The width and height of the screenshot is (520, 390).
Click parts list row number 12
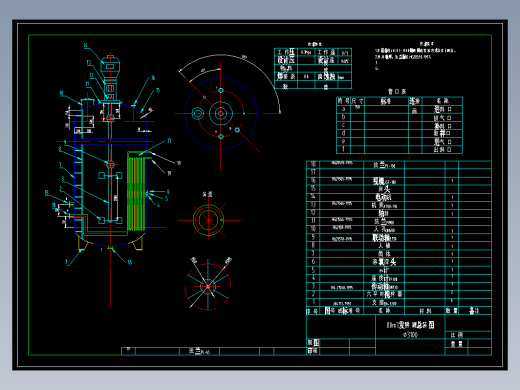(x=399, y=213)
